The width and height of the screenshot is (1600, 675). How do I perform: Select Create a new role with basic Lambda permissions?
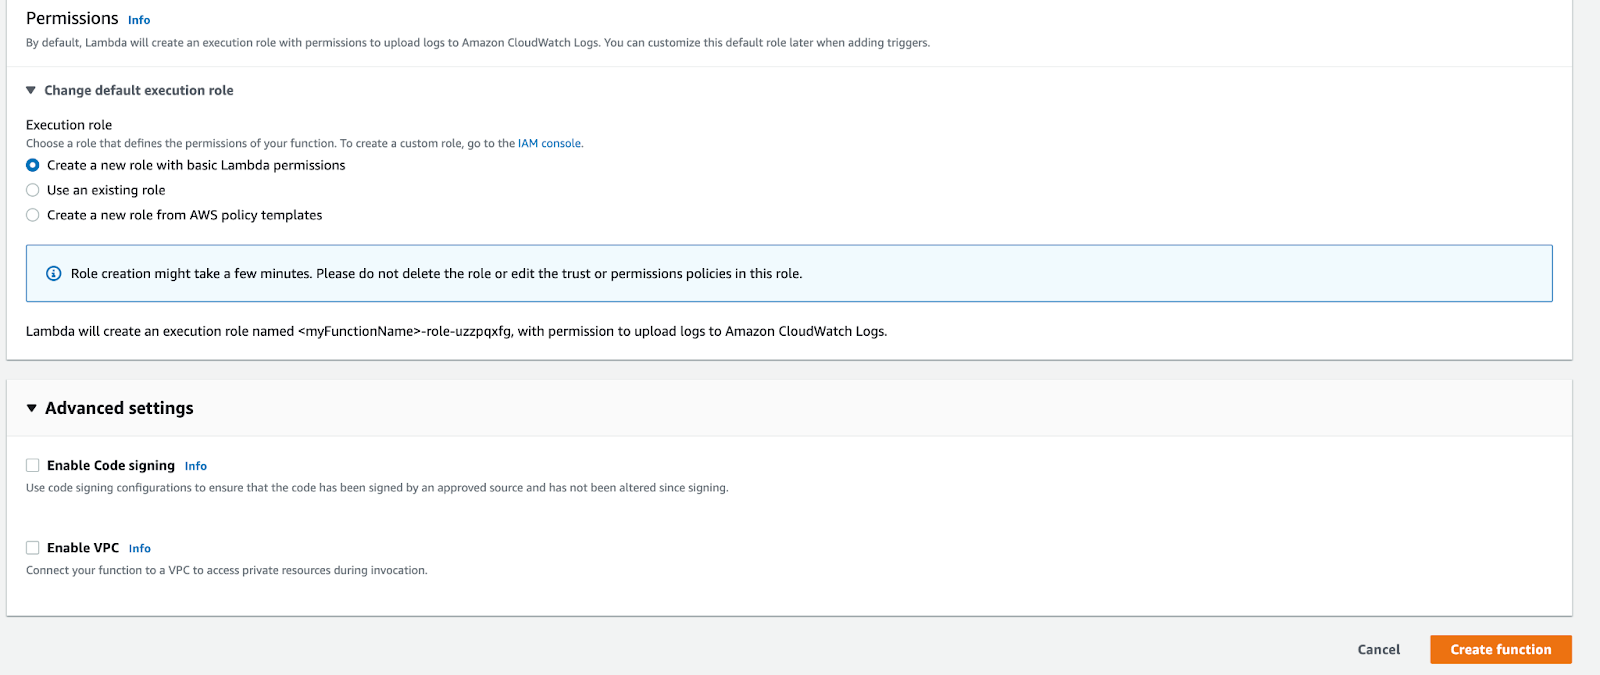33,165
